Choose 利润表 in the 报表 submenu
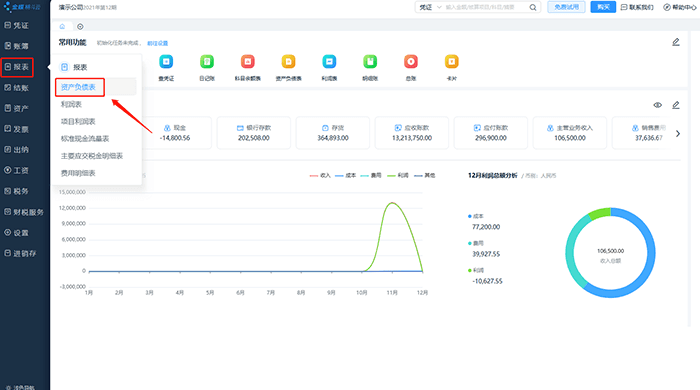This screenshot has width=700, height=390. click(x=71, y=104)
